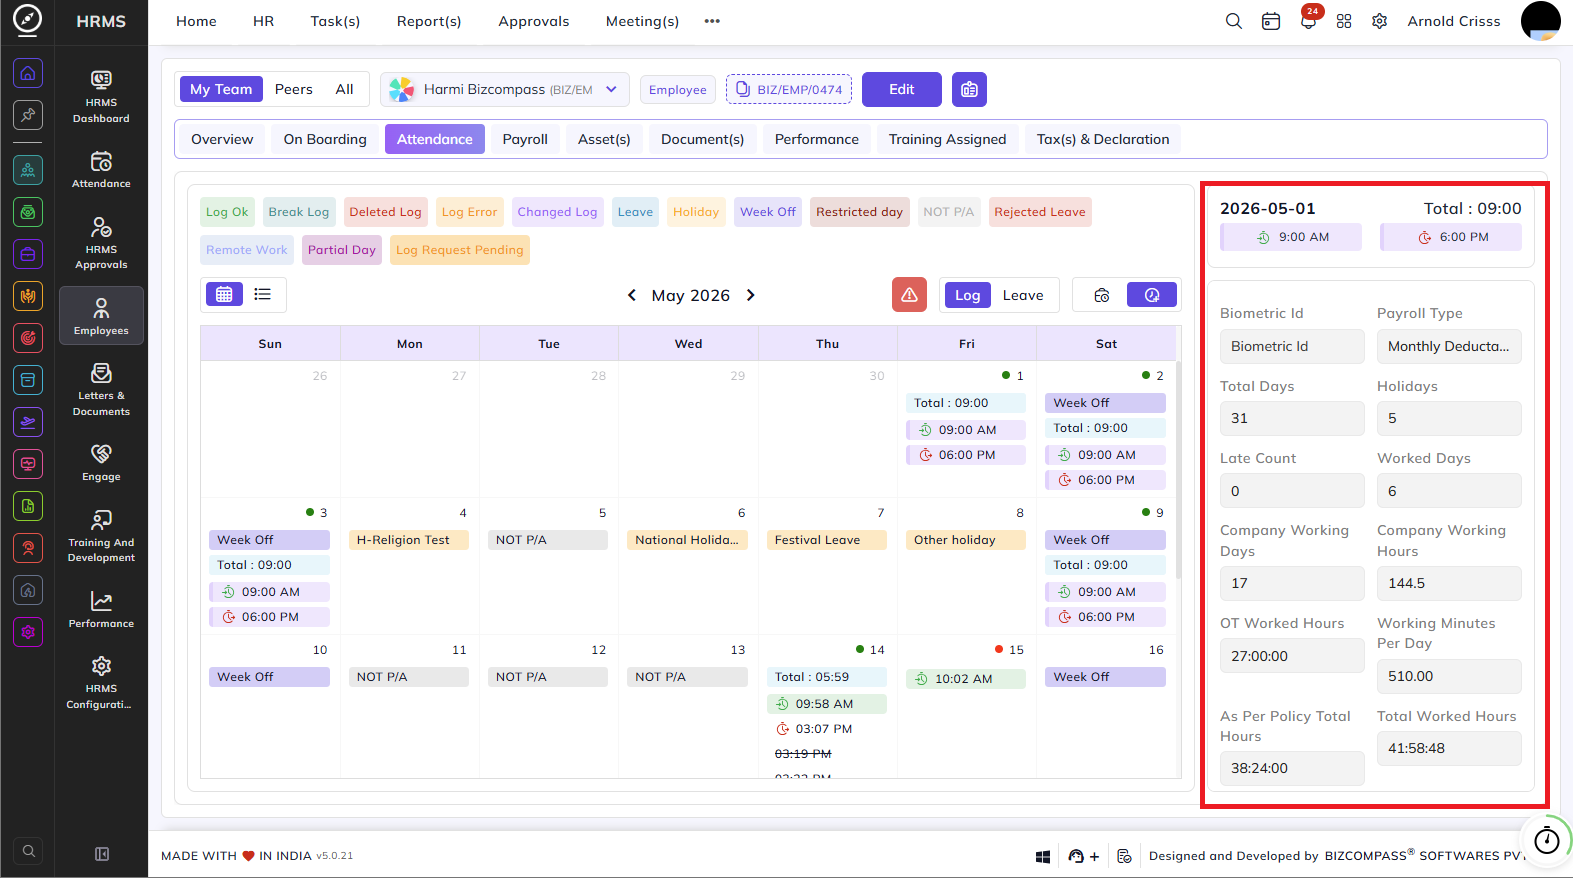This screenshot has height=878, width=1573.
Task: Open the floating timer clock button
Action: [x=1546, y=840]
